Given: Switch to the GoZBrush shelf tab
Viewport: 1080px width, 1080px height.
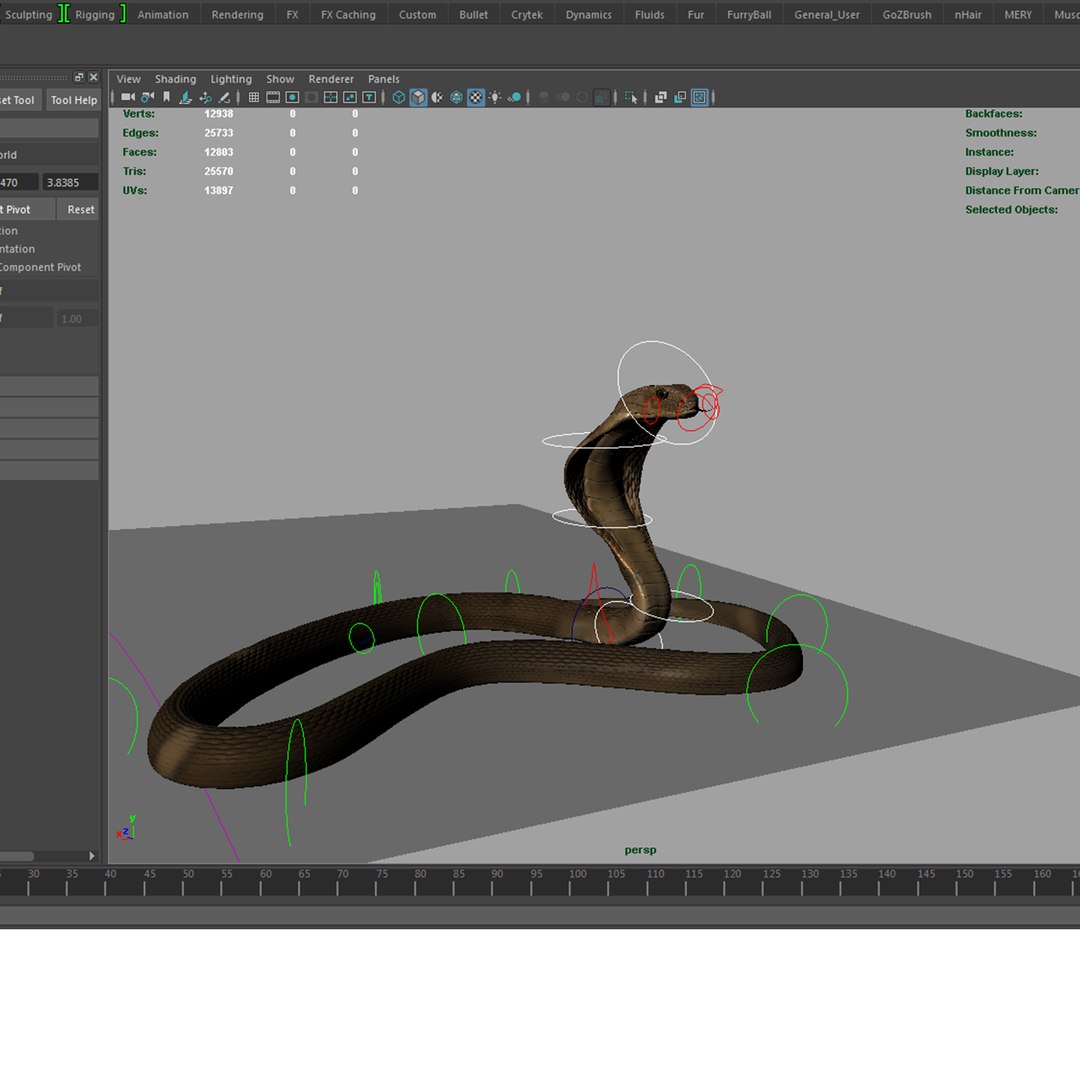Looking at the screenshot, I should (x=906, y=14).
